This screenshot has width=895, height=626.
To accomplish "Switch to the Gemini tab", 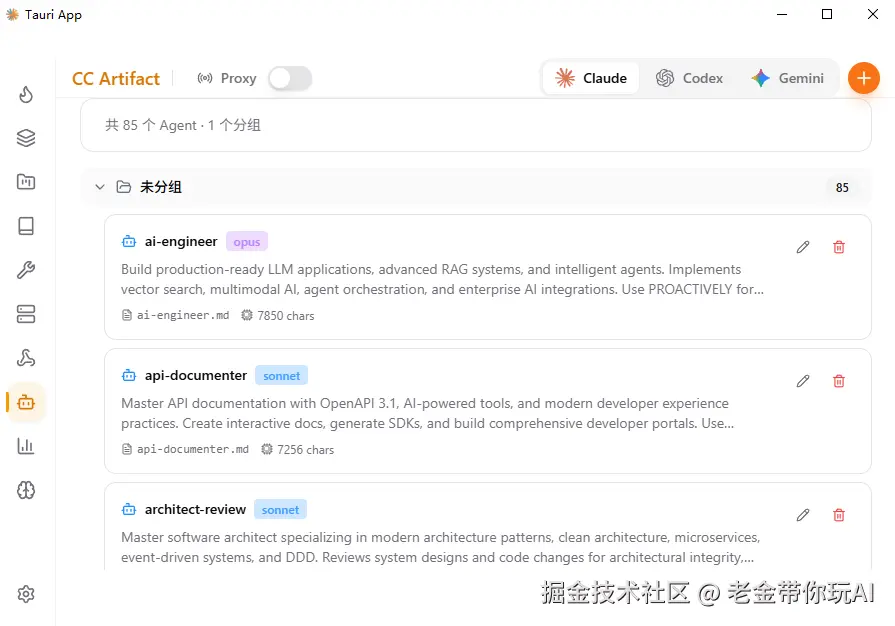I will coord(788,78).
